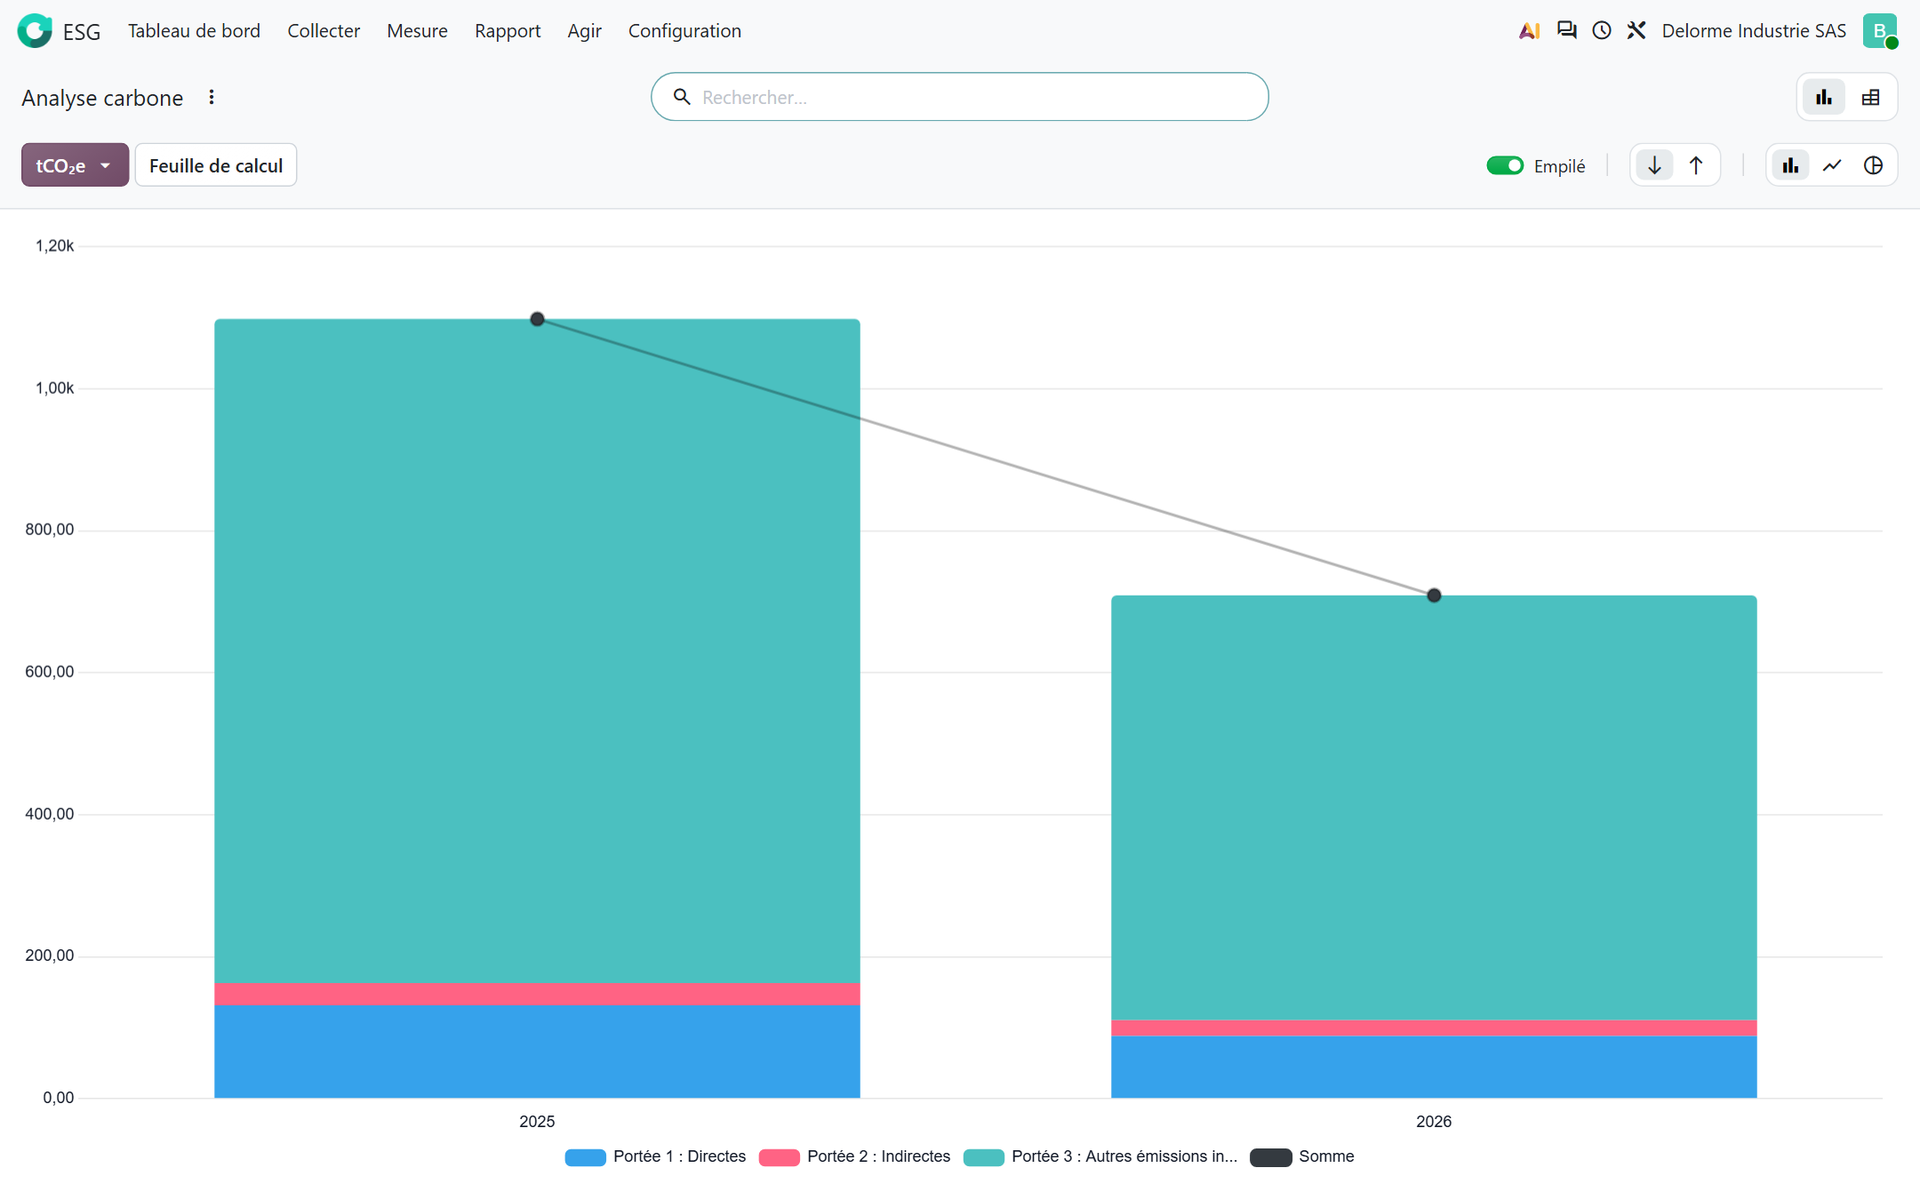Open the AI assistant icon
The image size is (1920, 1200).
[1529, 31]
